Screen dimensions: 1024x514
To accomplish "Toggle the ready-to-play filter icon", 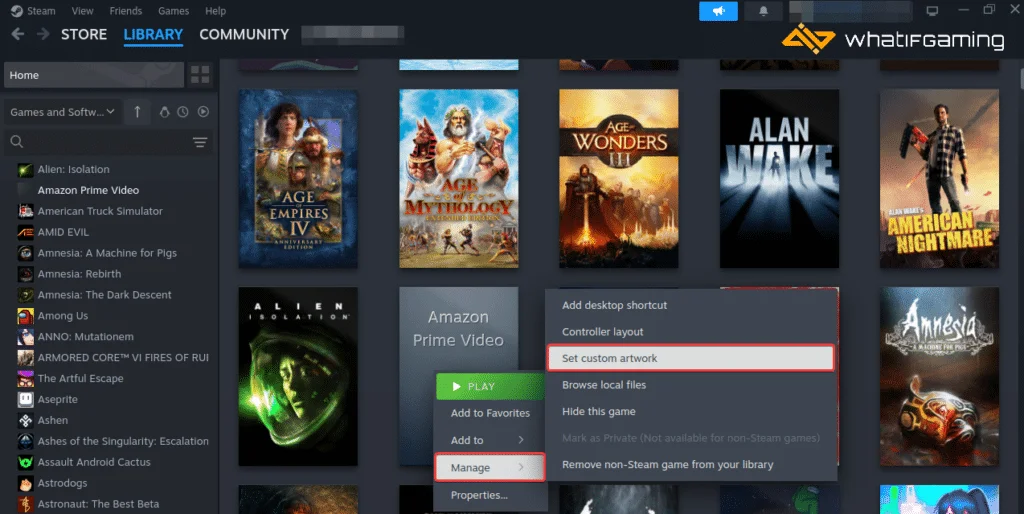I will (203, 112).
